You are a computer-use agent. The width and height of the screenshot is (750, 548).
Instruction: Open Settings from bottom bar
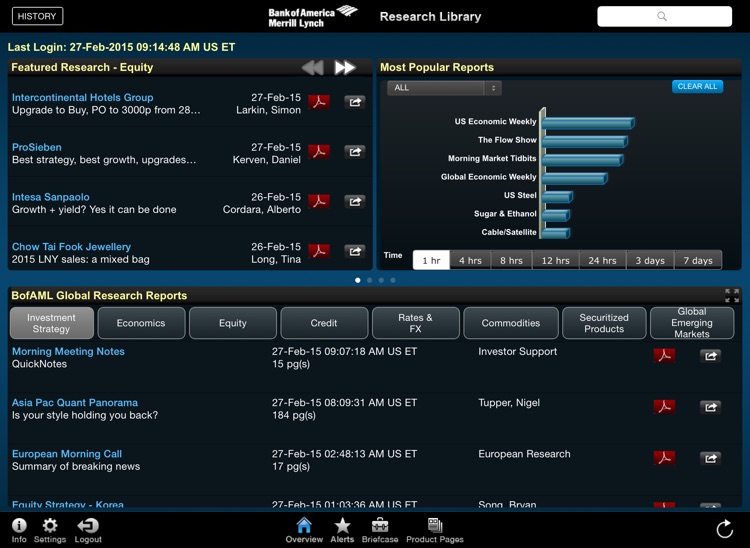coord(50,530)
